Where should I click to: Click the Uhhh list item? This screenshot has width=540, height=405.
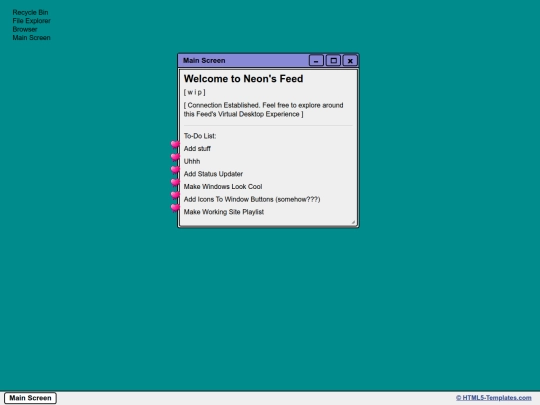(192, 162)
